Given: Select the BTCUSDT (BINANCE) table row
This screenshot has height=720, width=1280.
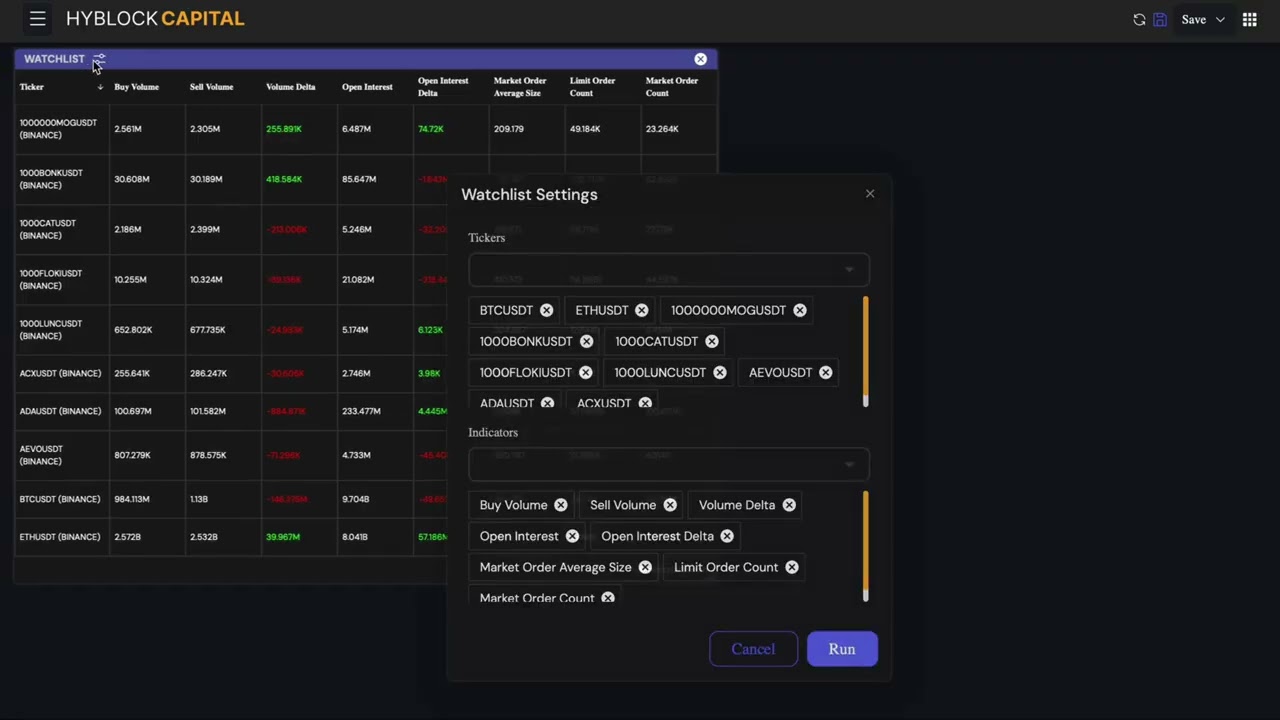Looking at the screenshot, I should click(365, 499).
